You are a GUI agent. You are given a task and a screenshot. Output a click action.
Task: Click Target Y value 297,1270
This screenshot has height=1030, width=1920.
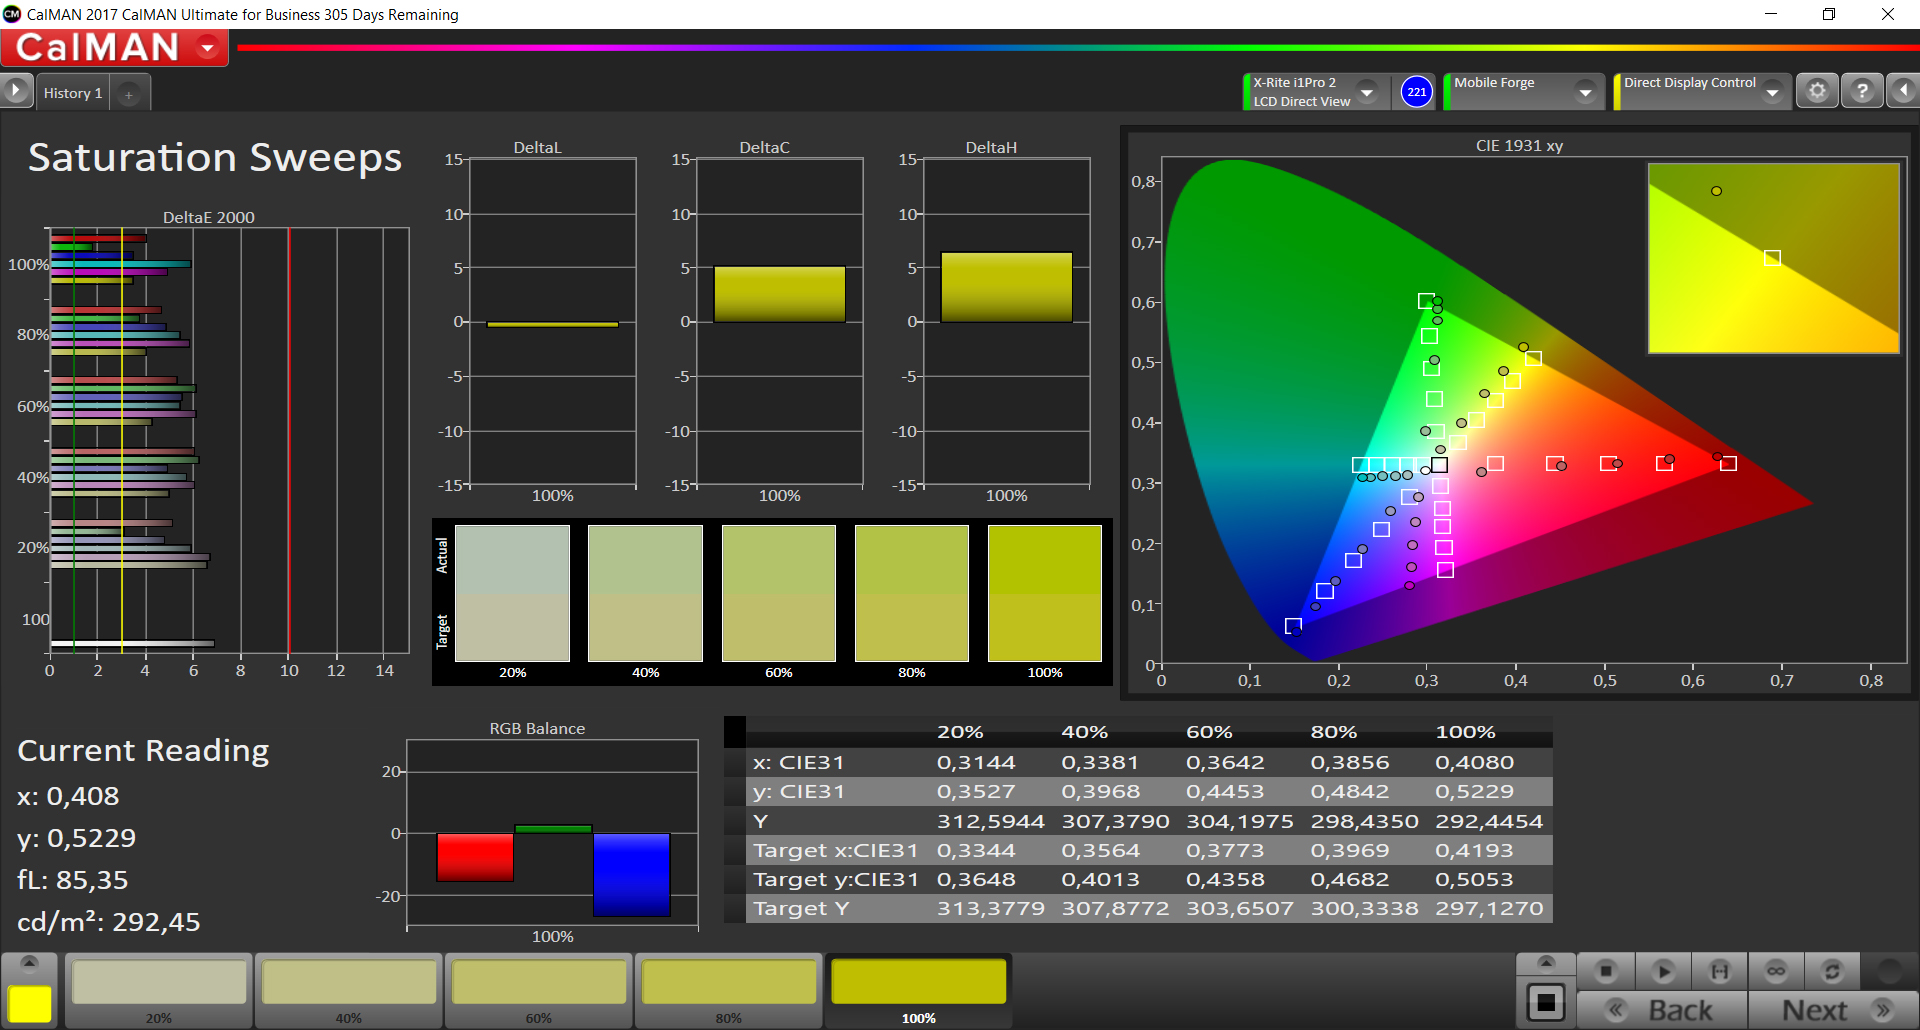[1489, 908]
